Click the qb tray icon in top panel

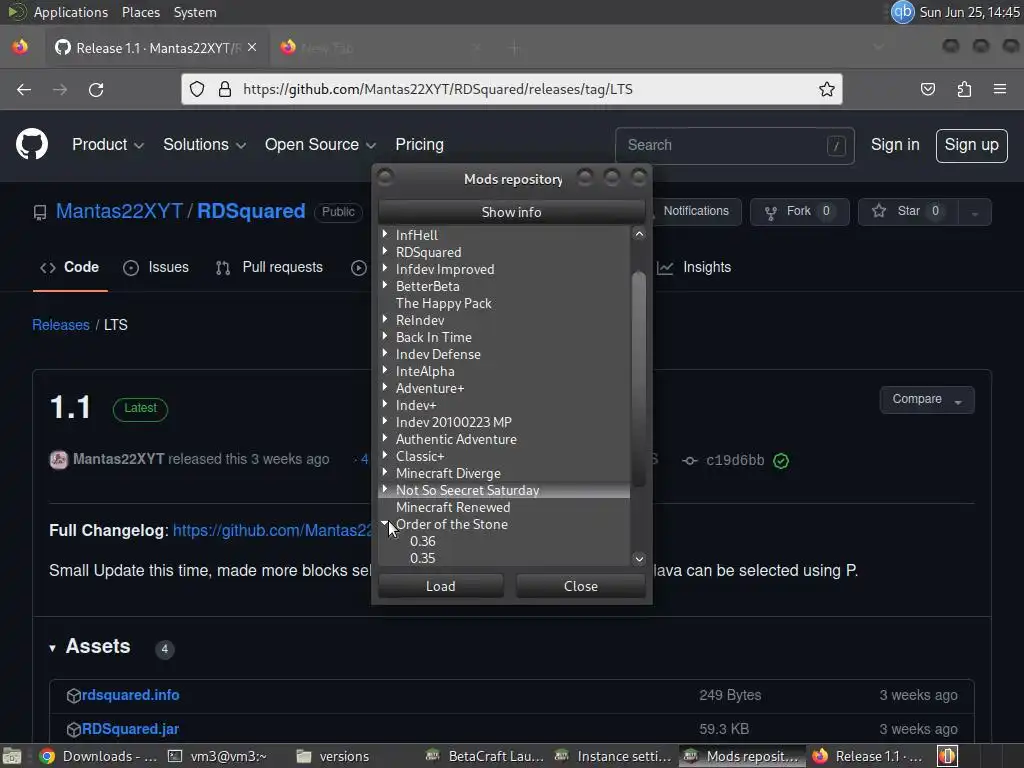click(903, 12)
